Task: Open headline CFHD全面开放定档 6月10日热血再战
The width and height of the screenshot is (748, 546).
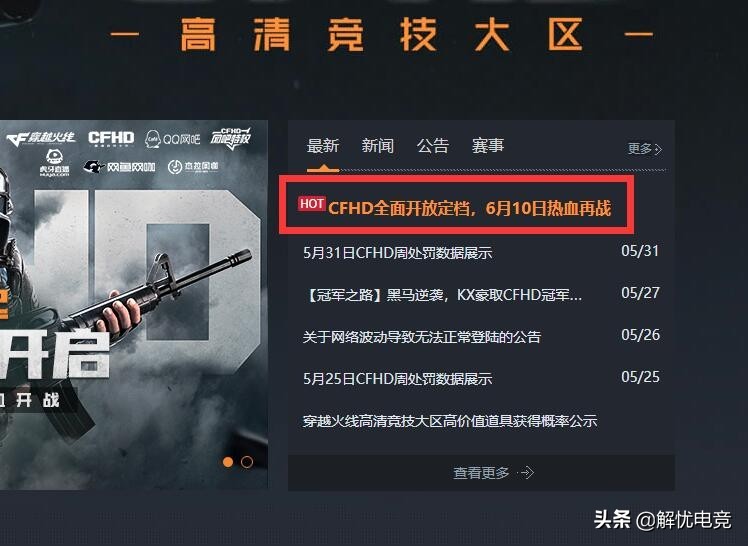Action: pyautogui.click(x=470, y=208)
